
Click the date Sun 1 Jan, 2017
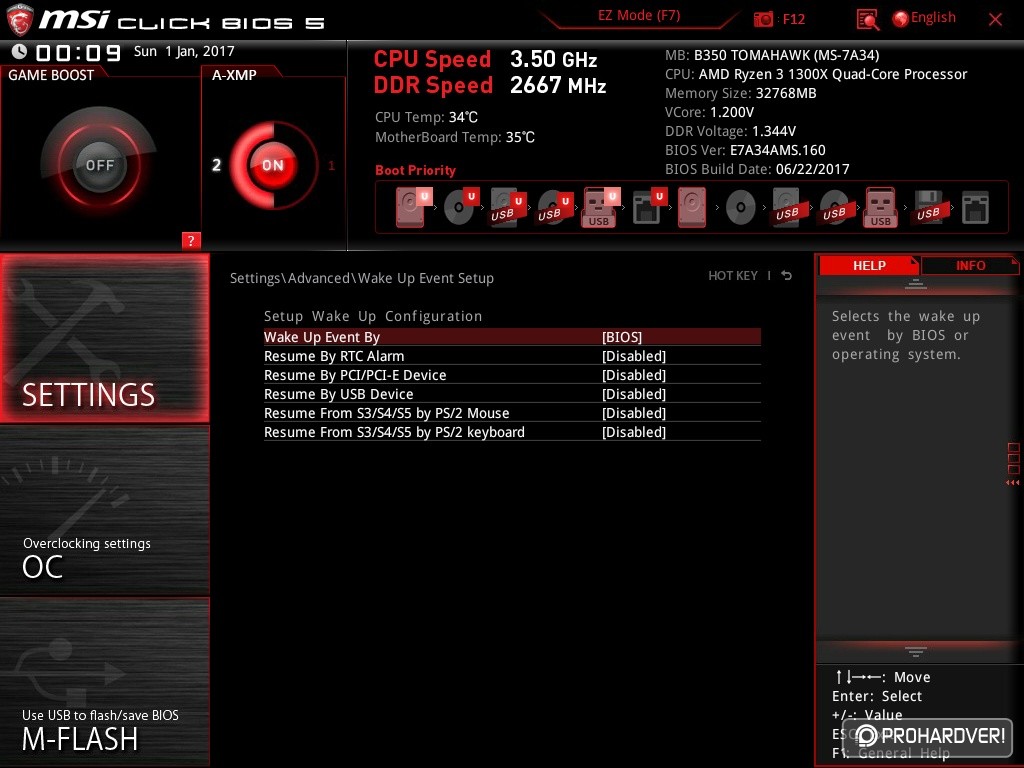184,51
